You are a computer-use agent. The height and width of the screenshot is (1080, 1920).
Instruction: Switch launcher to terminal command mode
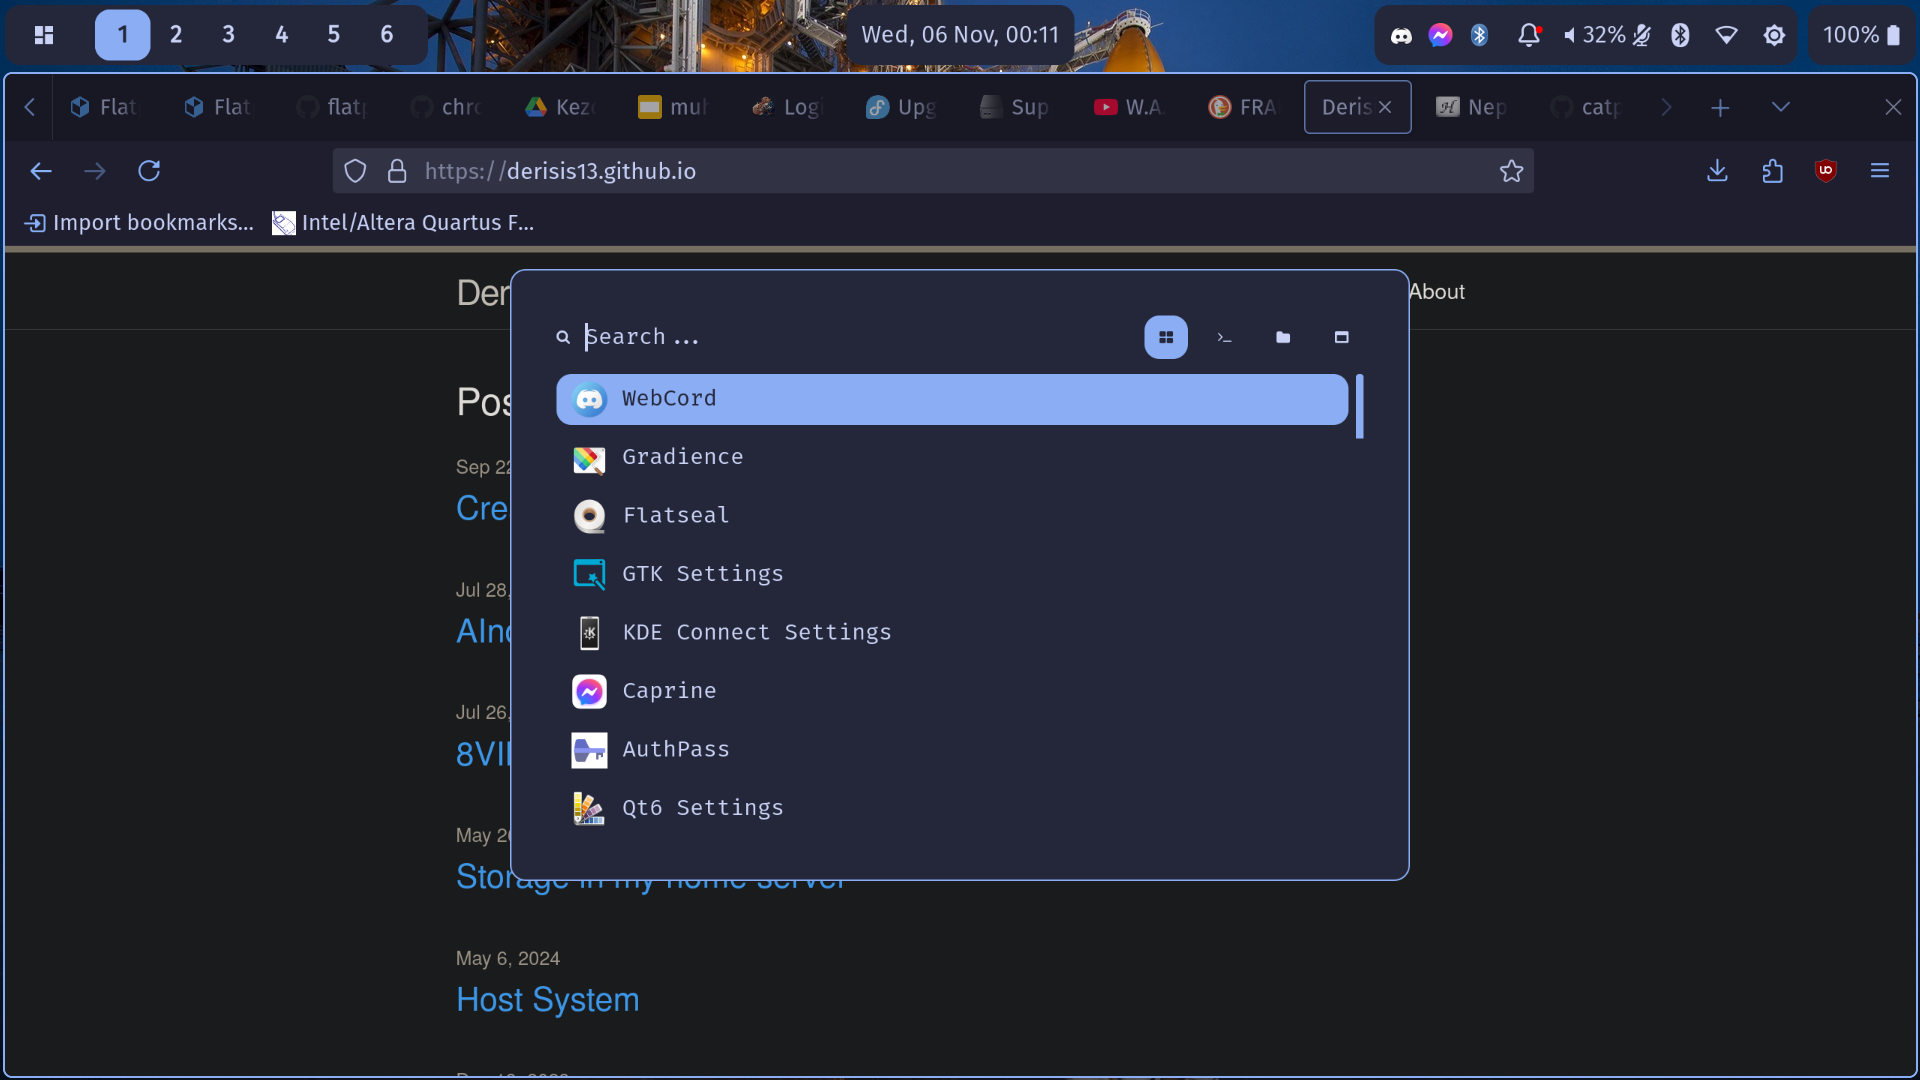(1224, 338)
